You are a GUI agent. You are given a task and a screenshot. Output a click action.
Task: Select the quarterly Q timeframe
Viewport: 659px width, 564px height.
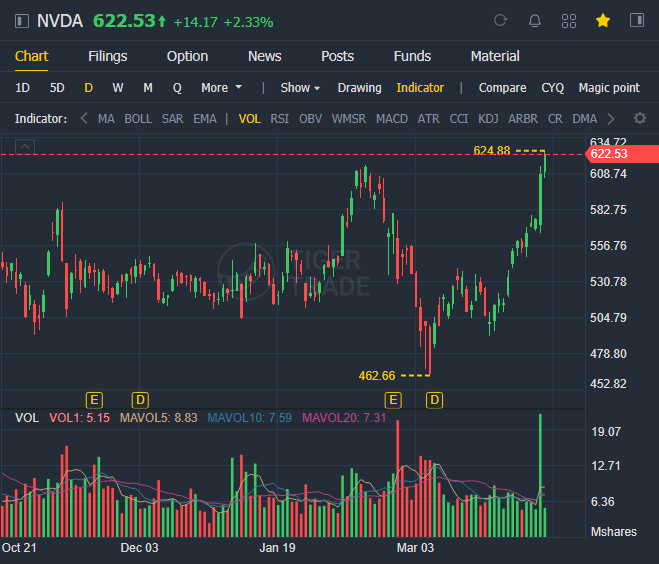point(177,88)
